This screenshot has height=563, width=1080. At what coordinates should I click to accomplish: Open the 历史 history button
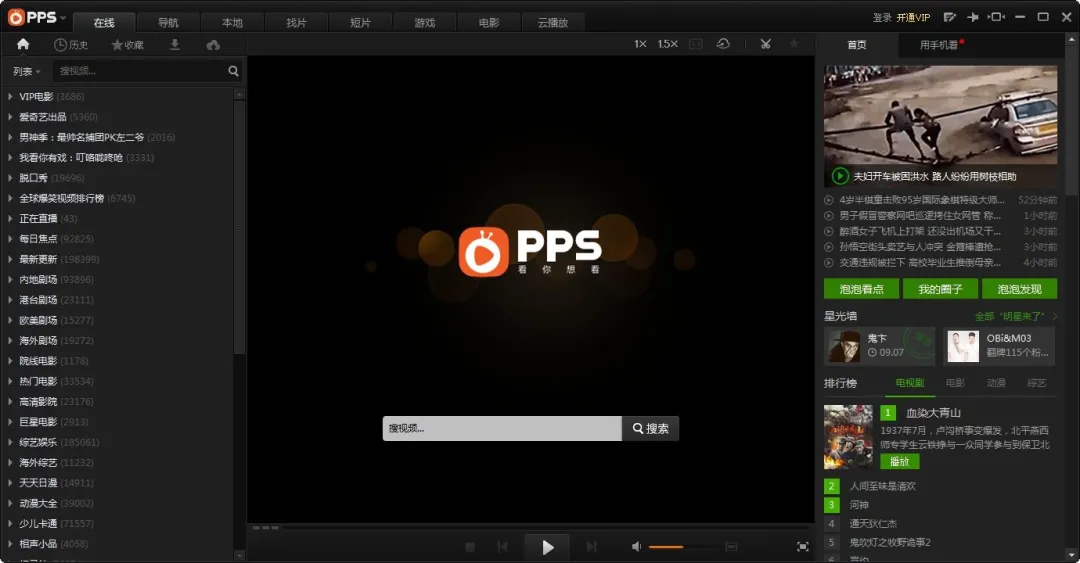(x=71, y=45)
